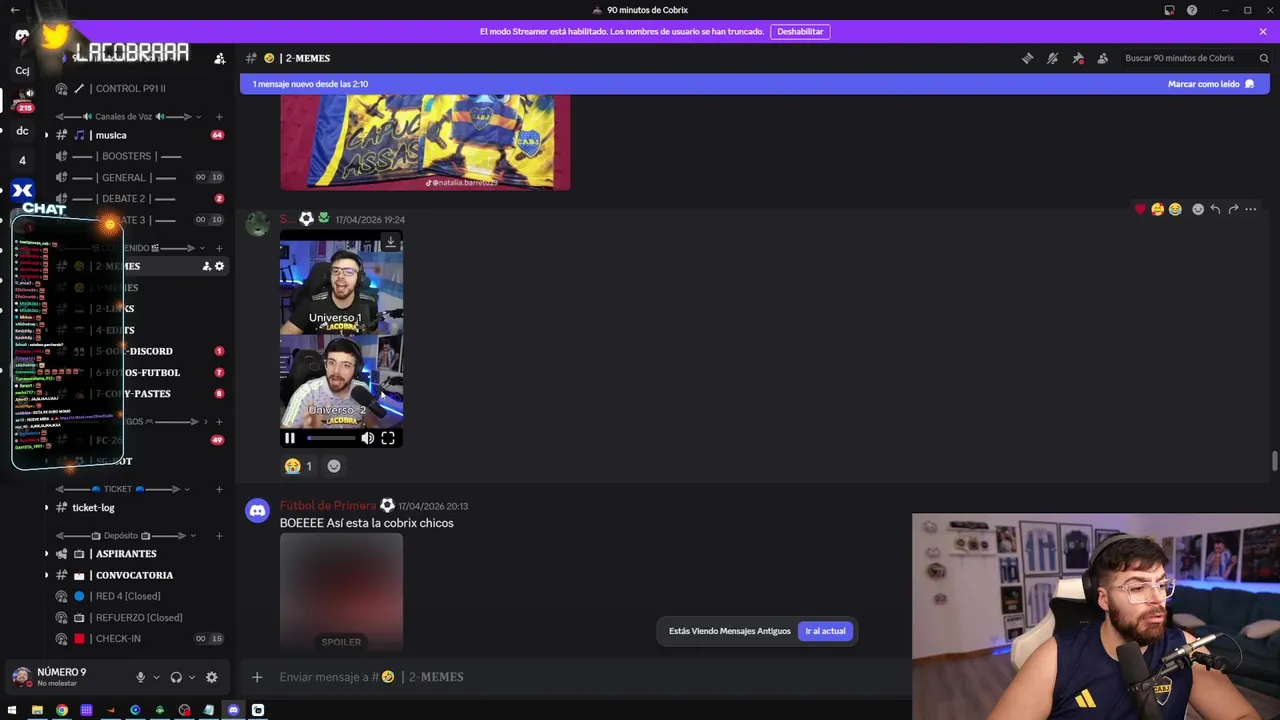Forward the message with forward arrow

(1233, 209)
